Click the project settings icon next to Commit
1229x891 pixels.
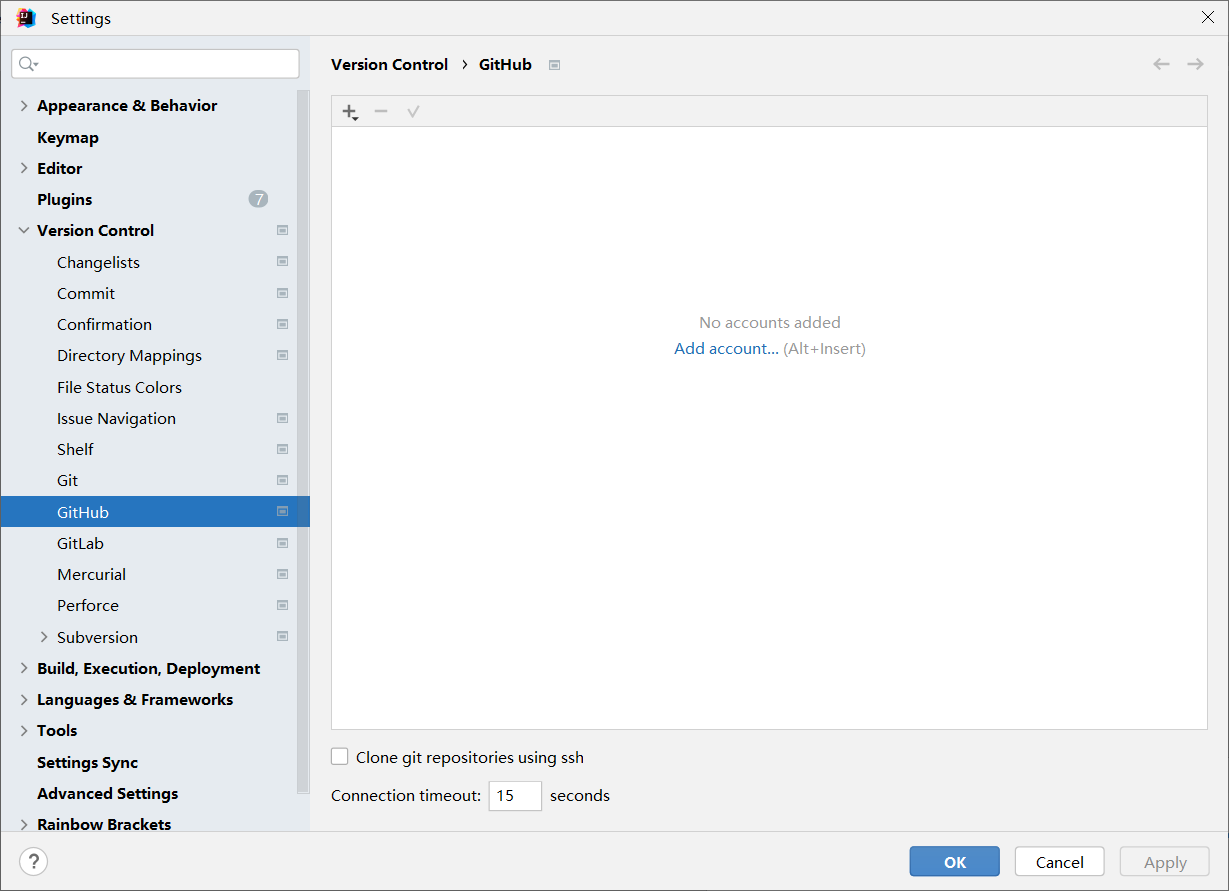[x=282, y=293]
